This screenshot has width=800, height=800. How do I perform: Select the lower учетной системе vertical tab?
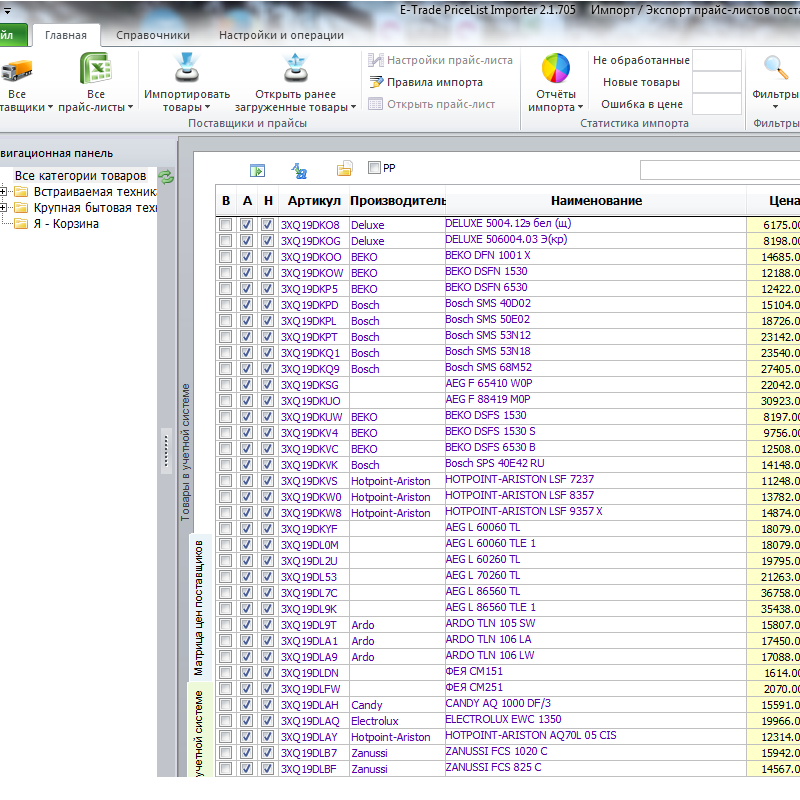pyautogui.click(x=198, y=730)
